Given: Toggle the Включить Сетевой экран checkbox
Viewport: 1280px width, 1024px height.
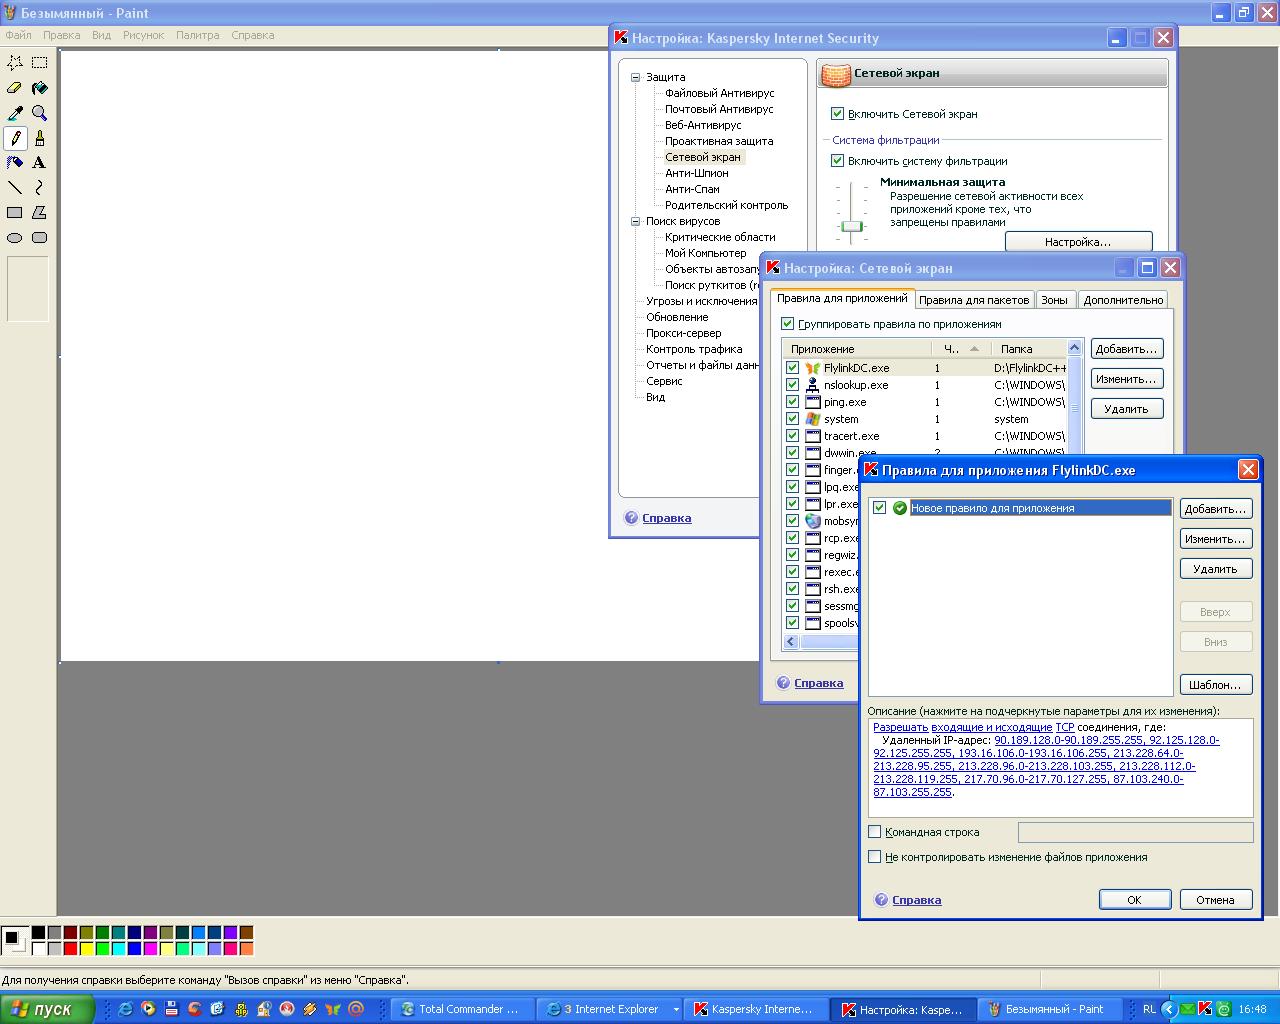Looking at the screenshot, I should [838, 114].
